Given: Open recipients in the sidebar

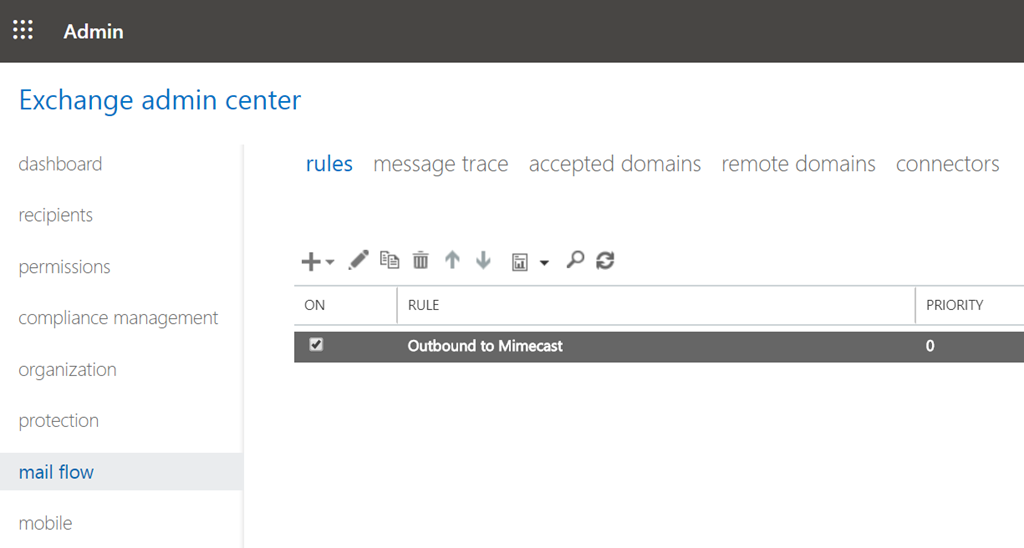Looking at the screenshot, I should coord(56,215).
